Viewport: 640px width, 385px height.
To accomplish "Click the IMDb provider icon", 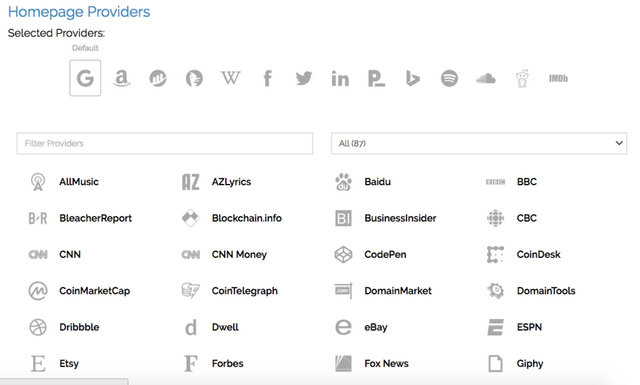I will click(x=558, y=78).
